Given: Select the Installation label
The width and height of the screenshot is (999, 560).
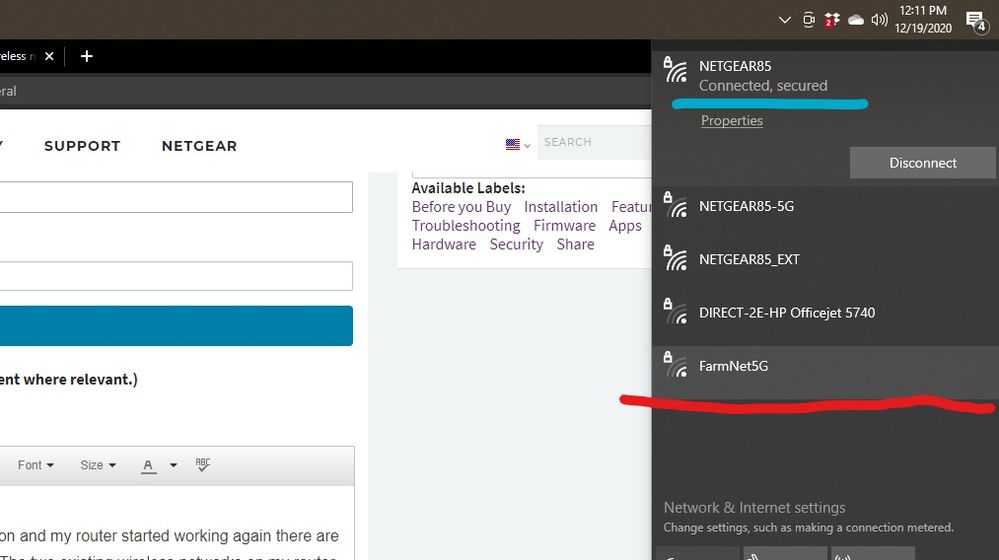Looking at the screenshot, I should click(561, 207).
